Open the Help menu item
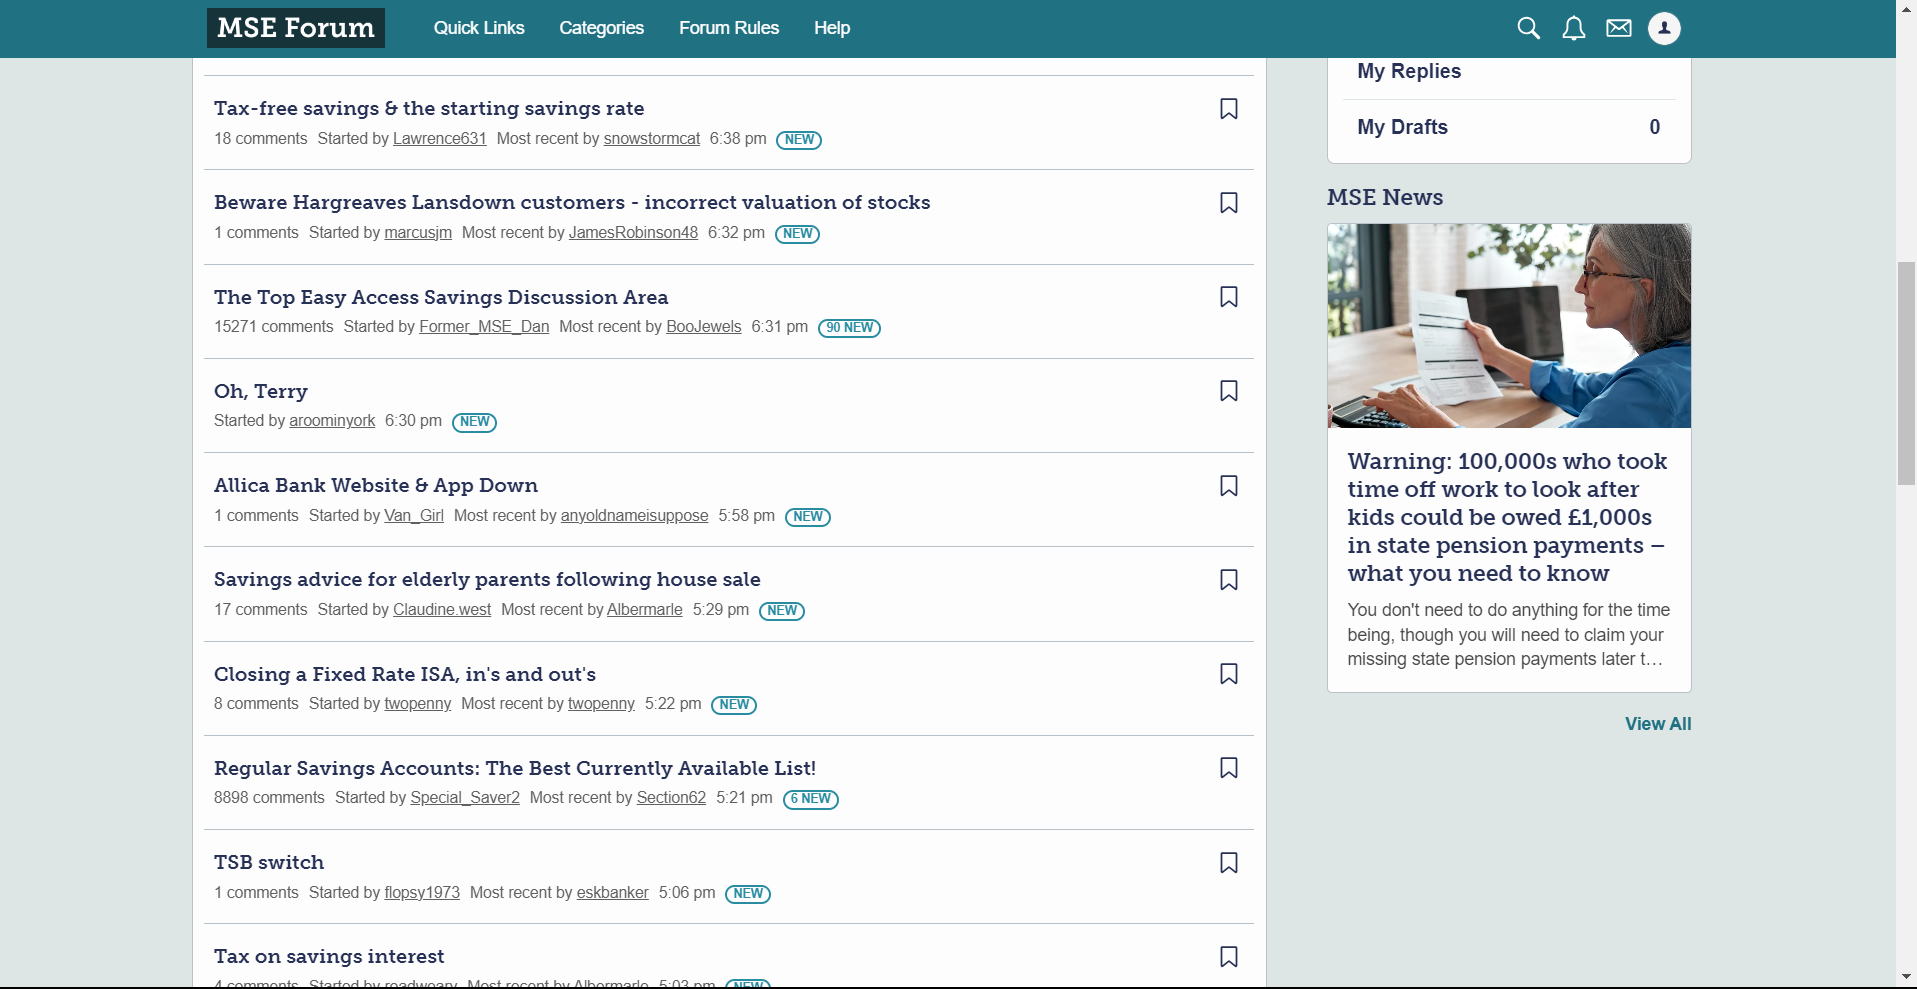Image resolution: width=1917 pixels, height=989 pixels. tap(832, 28)
